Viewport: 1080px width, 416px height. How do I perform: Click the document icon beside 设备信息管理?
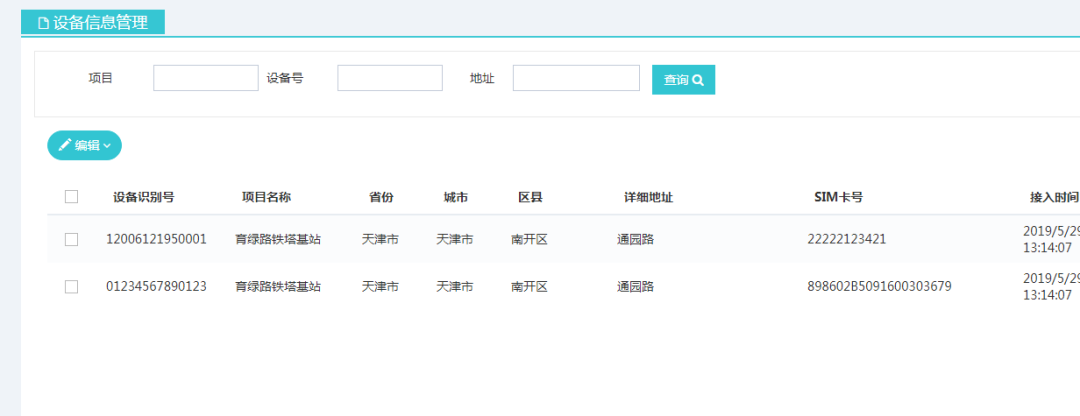42,23
